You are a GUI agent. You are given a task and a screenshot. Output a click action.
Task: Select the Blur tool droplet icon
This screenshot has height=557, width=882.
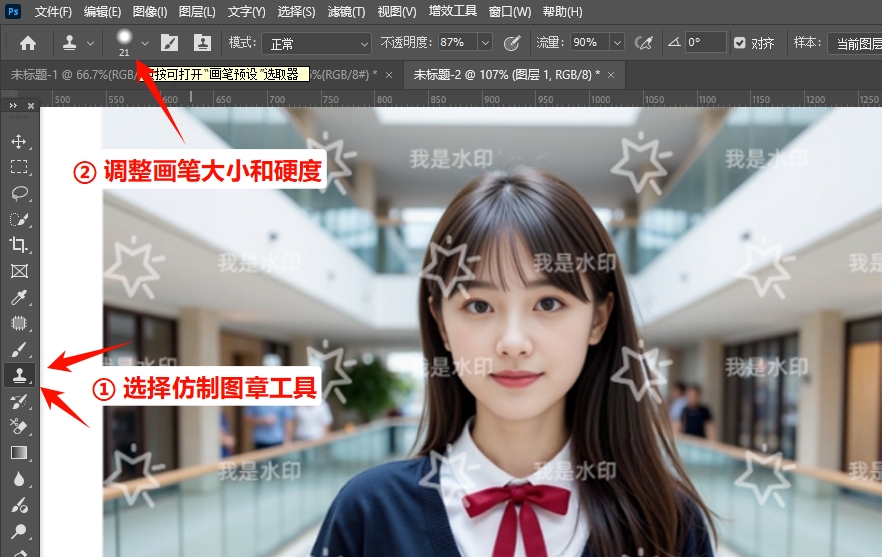[x=19, y=479]
